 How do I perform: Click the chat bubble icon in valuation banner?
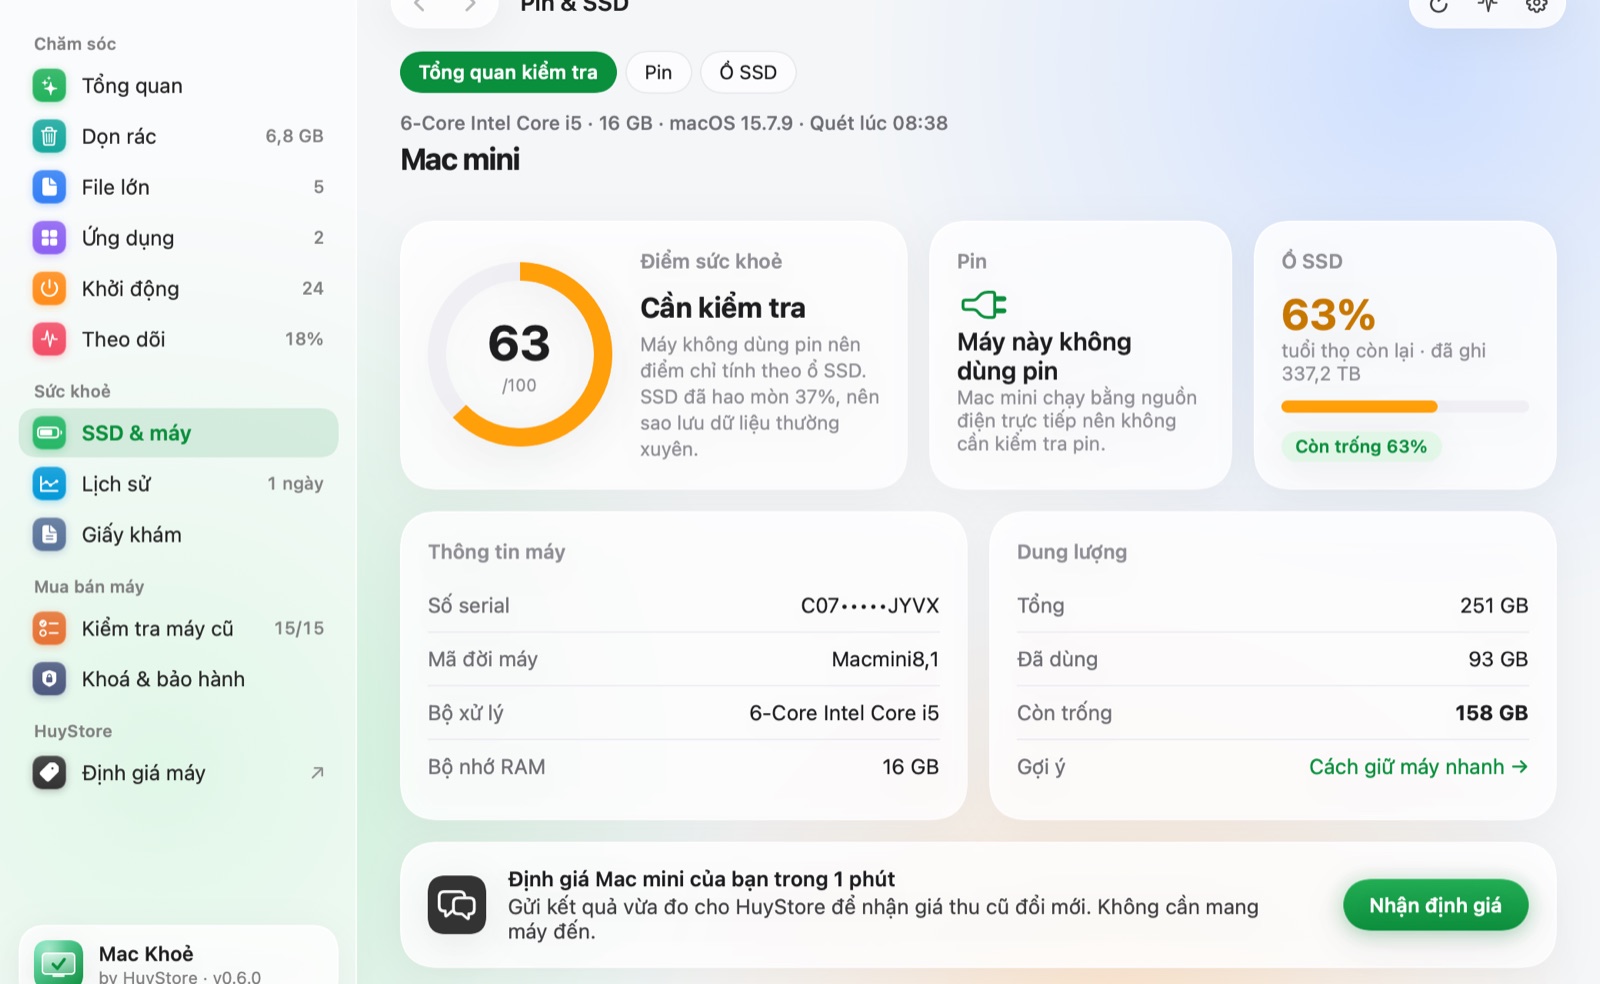pos(457,905)
